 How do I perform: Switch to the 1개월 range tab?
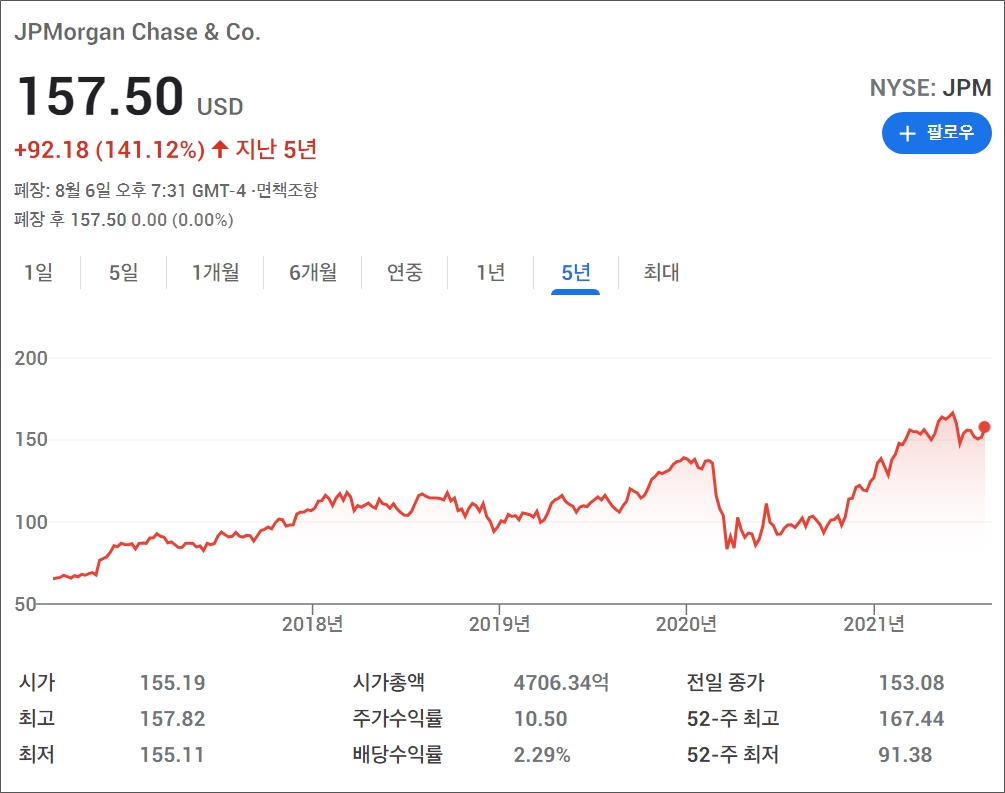[216, 272]
